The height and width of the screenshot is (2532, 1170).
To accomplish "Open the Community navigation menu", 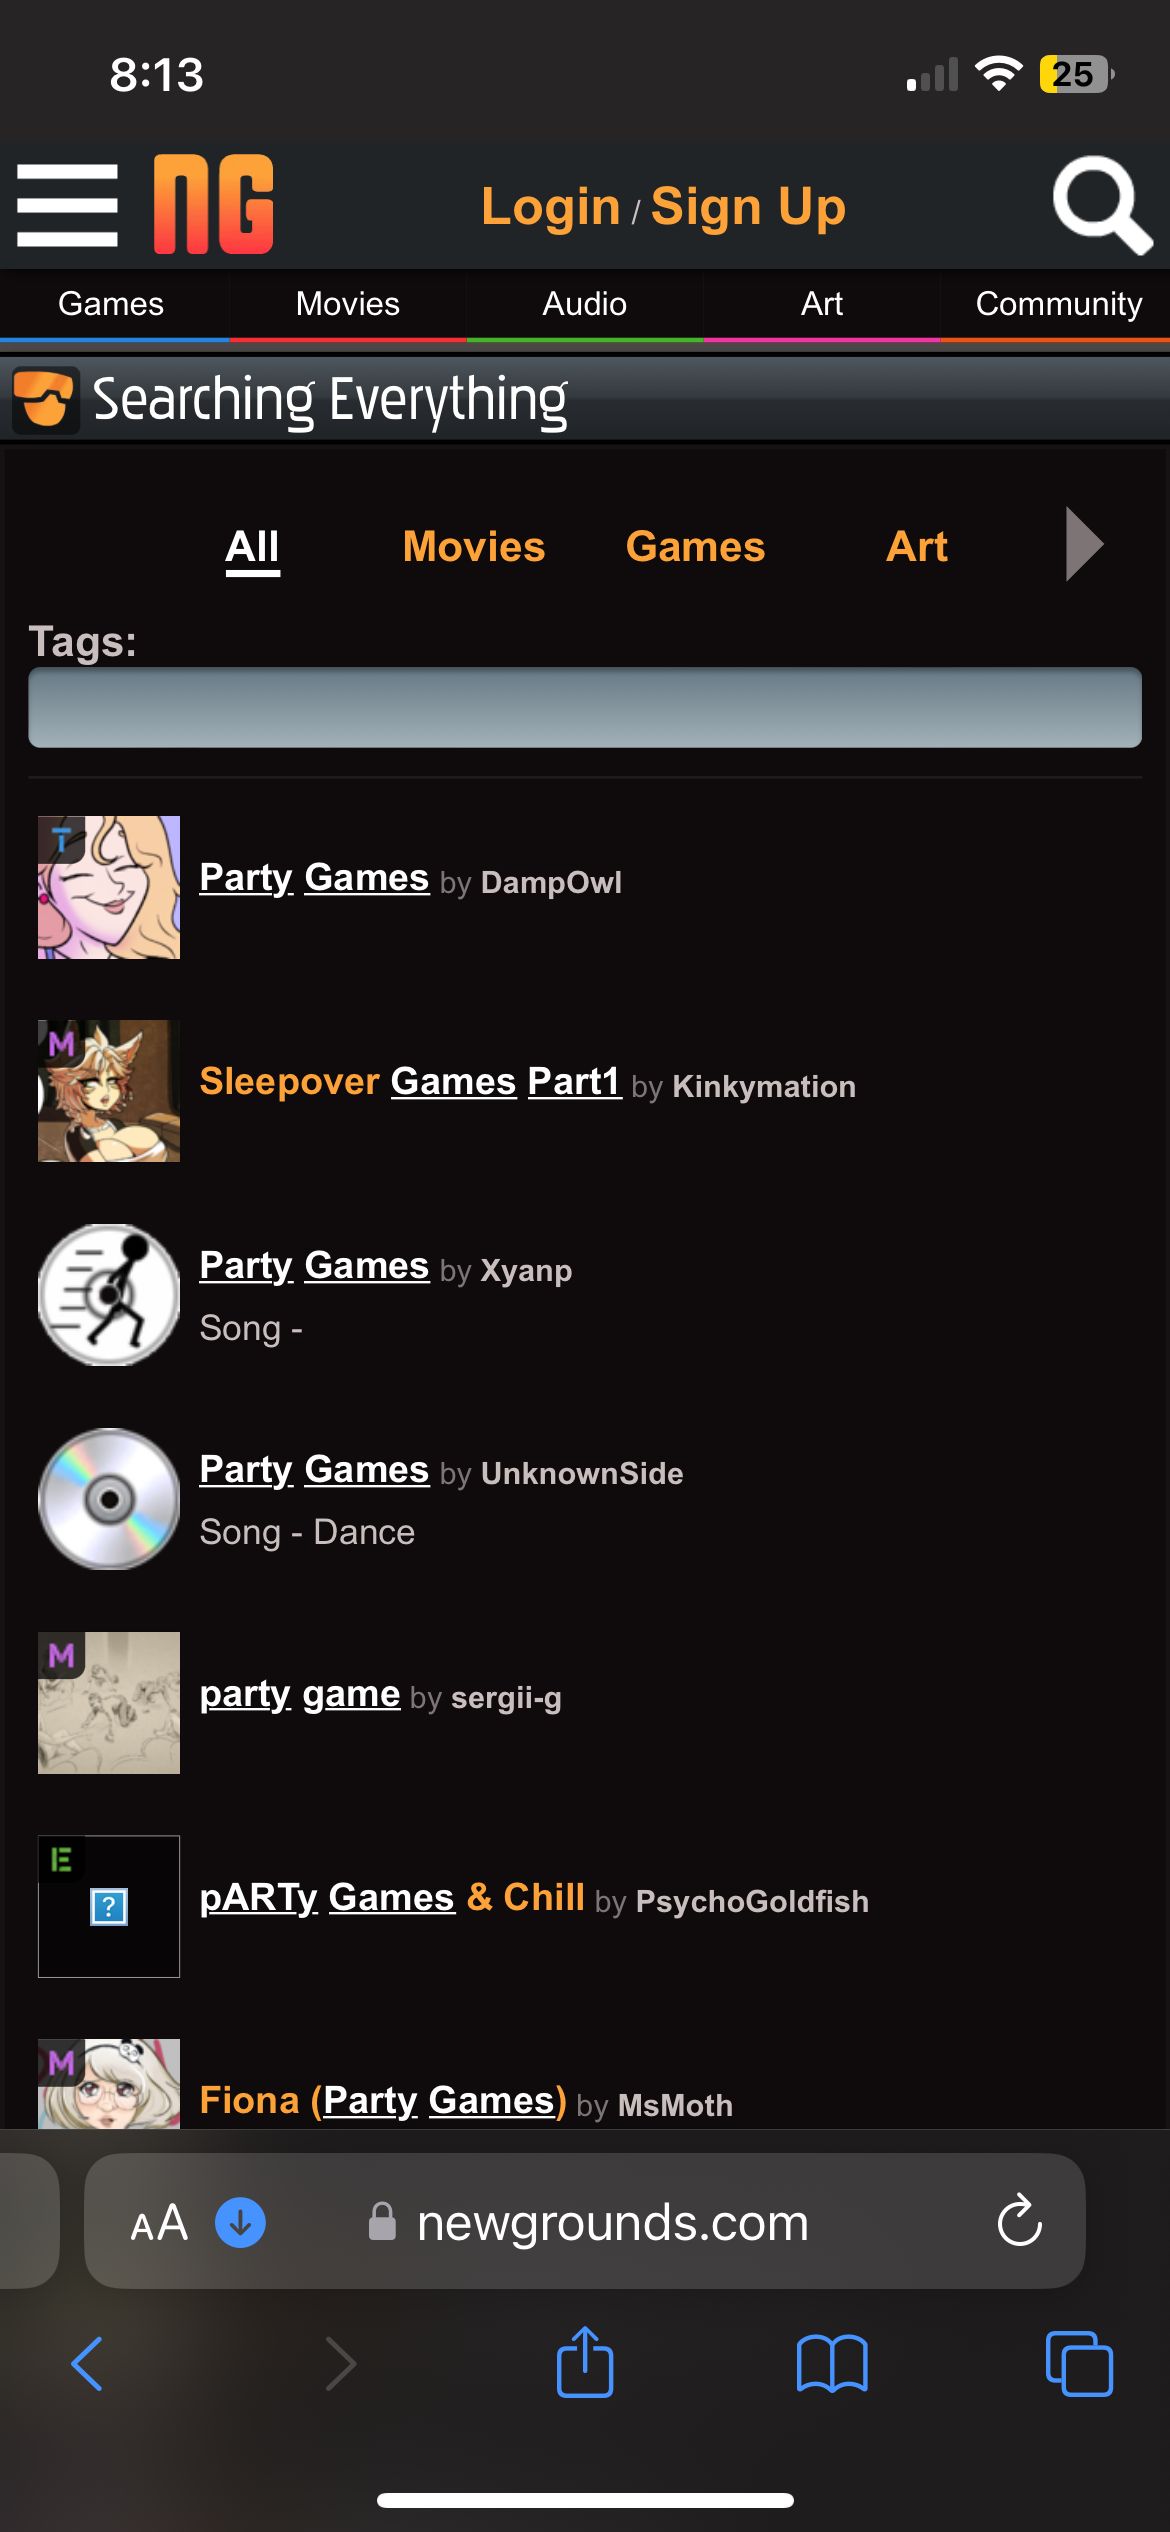I will 1058,304.
